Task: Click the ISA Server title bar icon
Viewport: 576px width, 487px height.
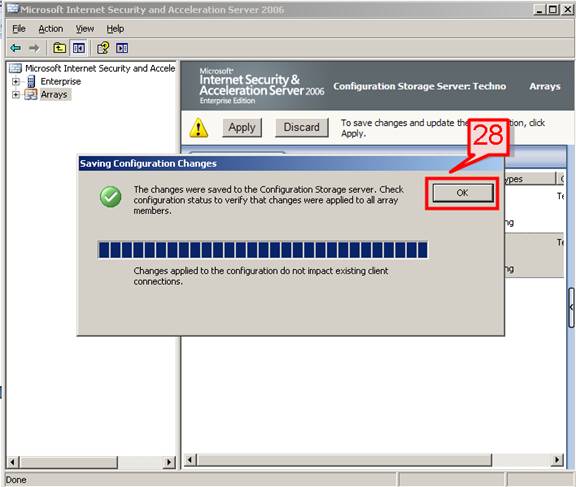Action: [12, 8]
